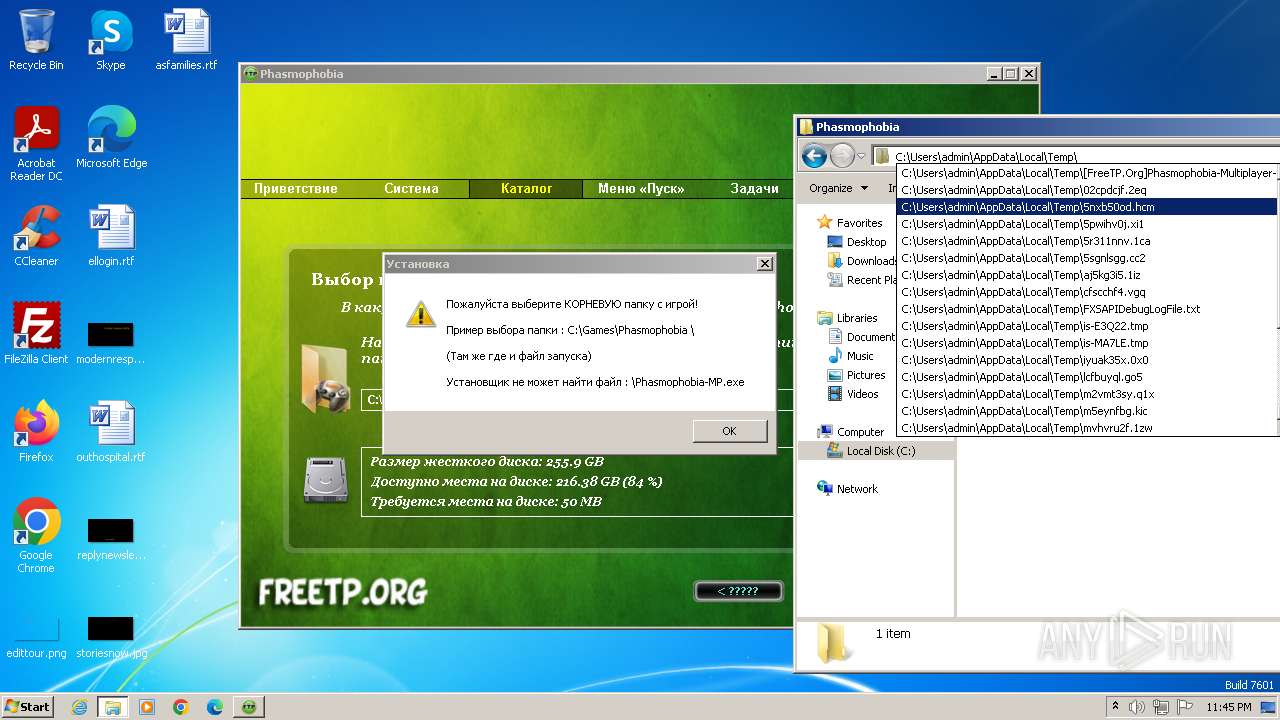Image resolution: width=1280 pixels, height=720 pixels.
Task: Select lcfbuyql.go5 path suggestion
Action: (x=1088, y=377)
